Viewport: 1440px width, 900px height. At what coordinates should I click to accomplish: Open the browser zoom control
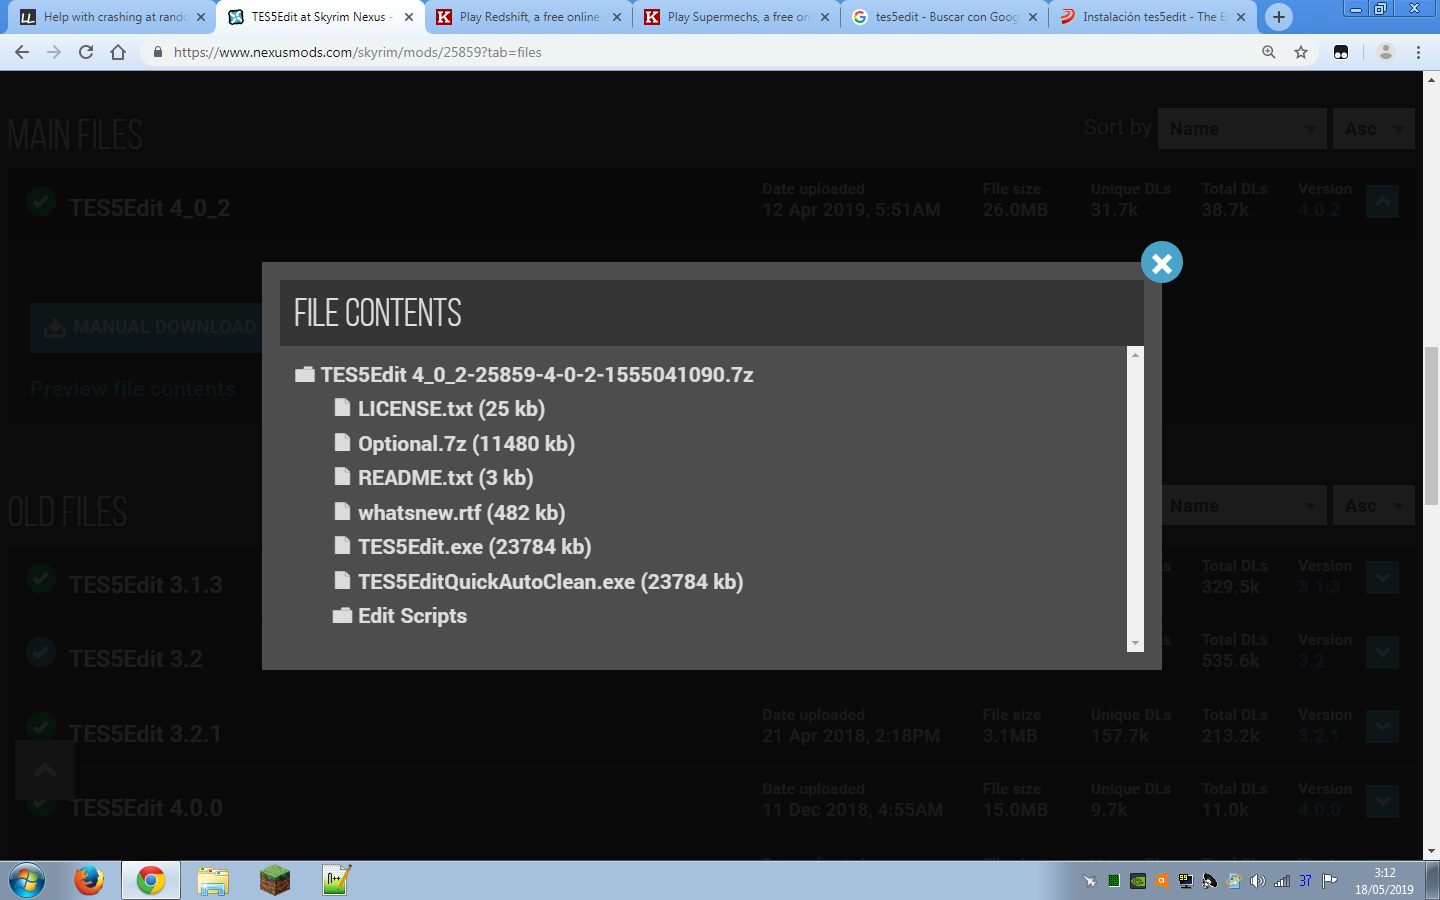[x=1269, y=52]
